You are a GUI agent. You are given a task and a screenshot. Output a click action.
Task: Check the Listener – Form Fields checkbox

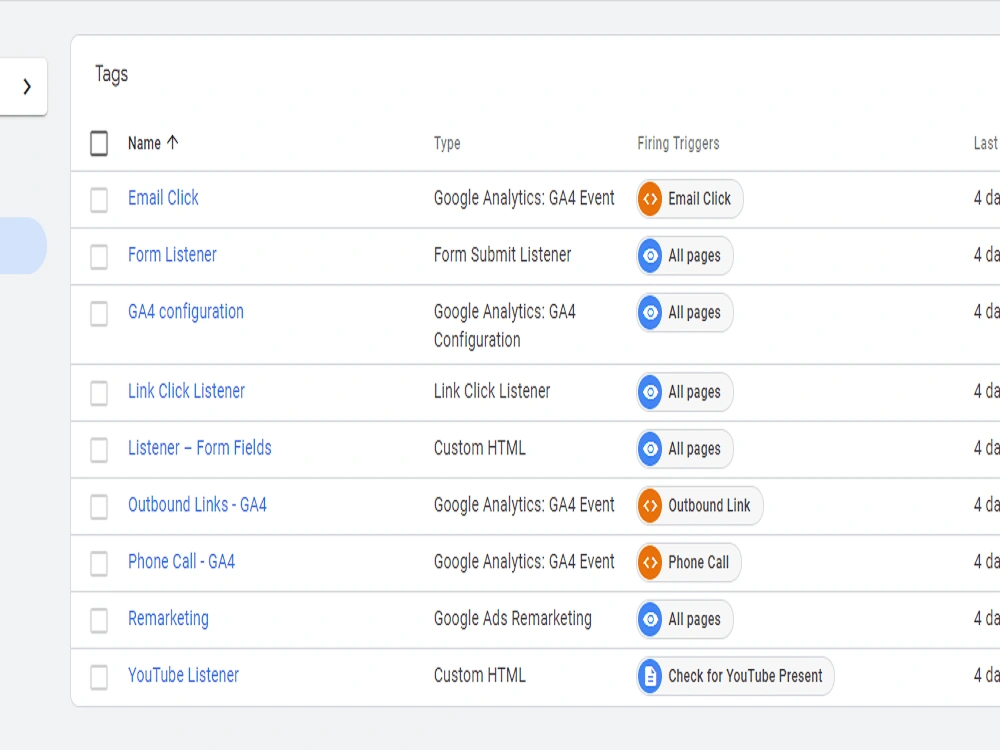(x=99, y=450)
